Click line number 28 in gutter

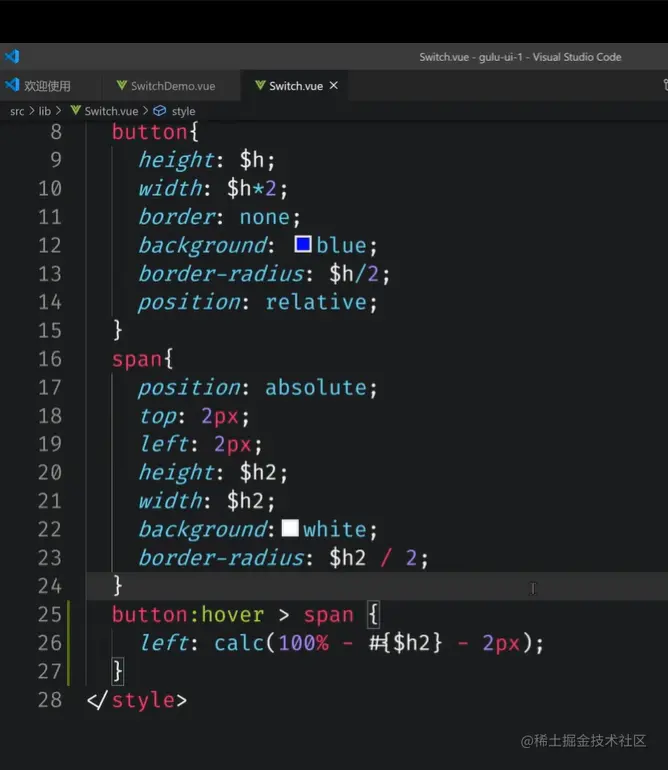[50, 700]
